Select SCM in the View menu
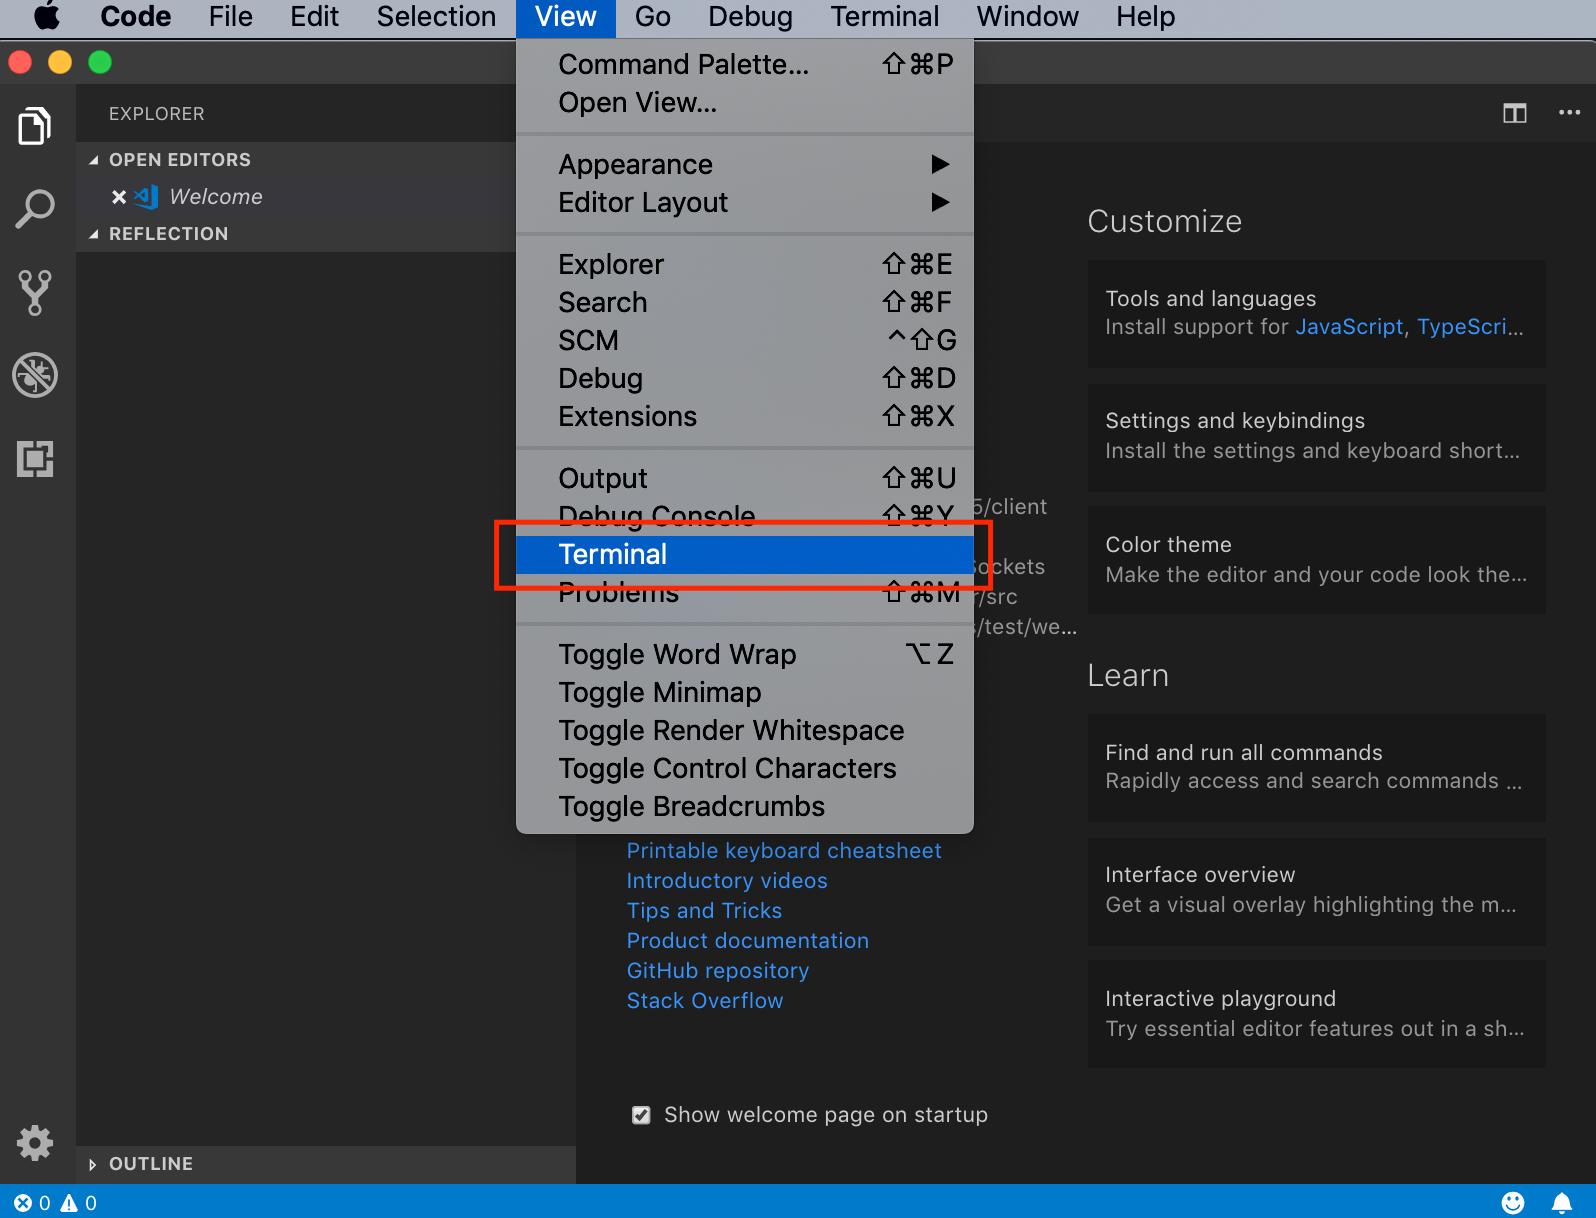Viewport: 1596px width, 1218px height. [745, 340]
